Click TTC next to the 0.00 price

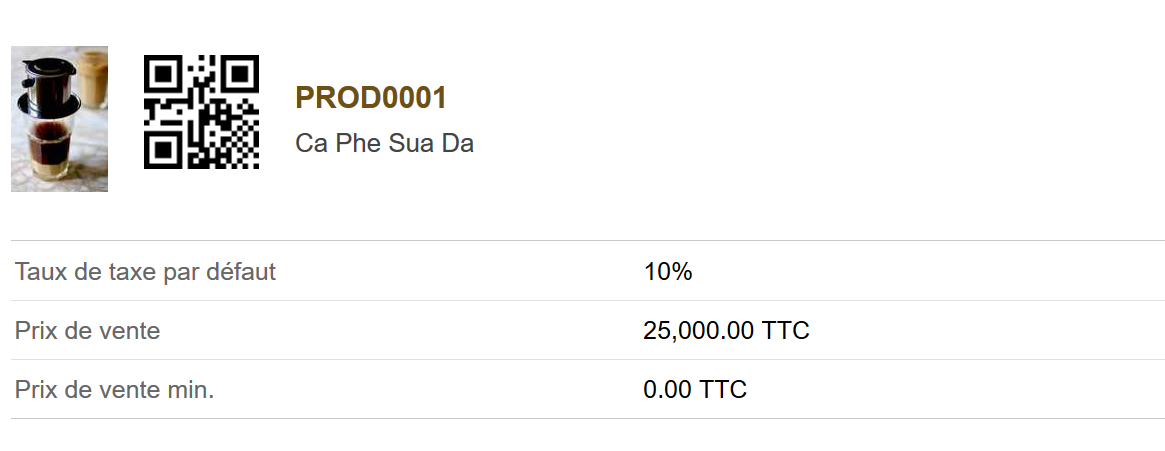point(723,389)
